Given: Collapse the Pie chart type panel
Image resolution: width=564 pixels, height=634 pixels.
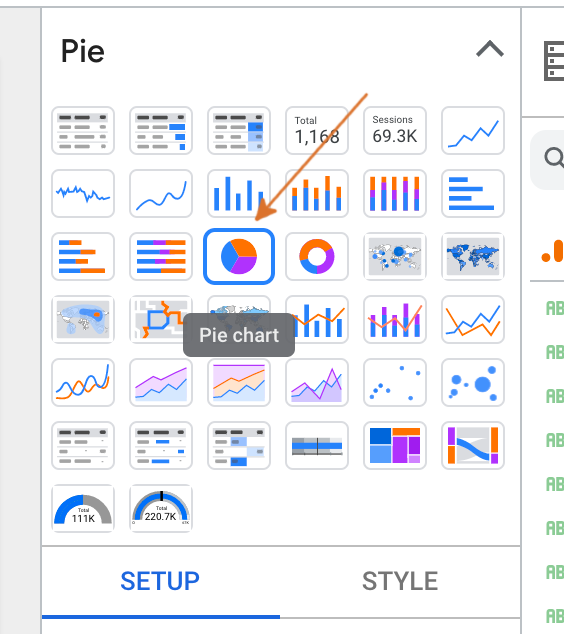Looking at the screenshot, I should 490,49.
